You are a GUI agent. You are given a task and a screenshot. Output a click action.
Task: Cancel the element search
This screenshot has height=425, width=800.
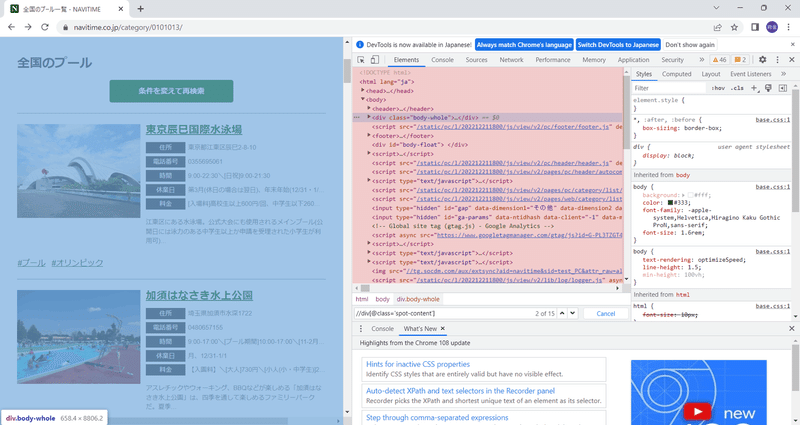pyautogui.click(x=606, y=313)
